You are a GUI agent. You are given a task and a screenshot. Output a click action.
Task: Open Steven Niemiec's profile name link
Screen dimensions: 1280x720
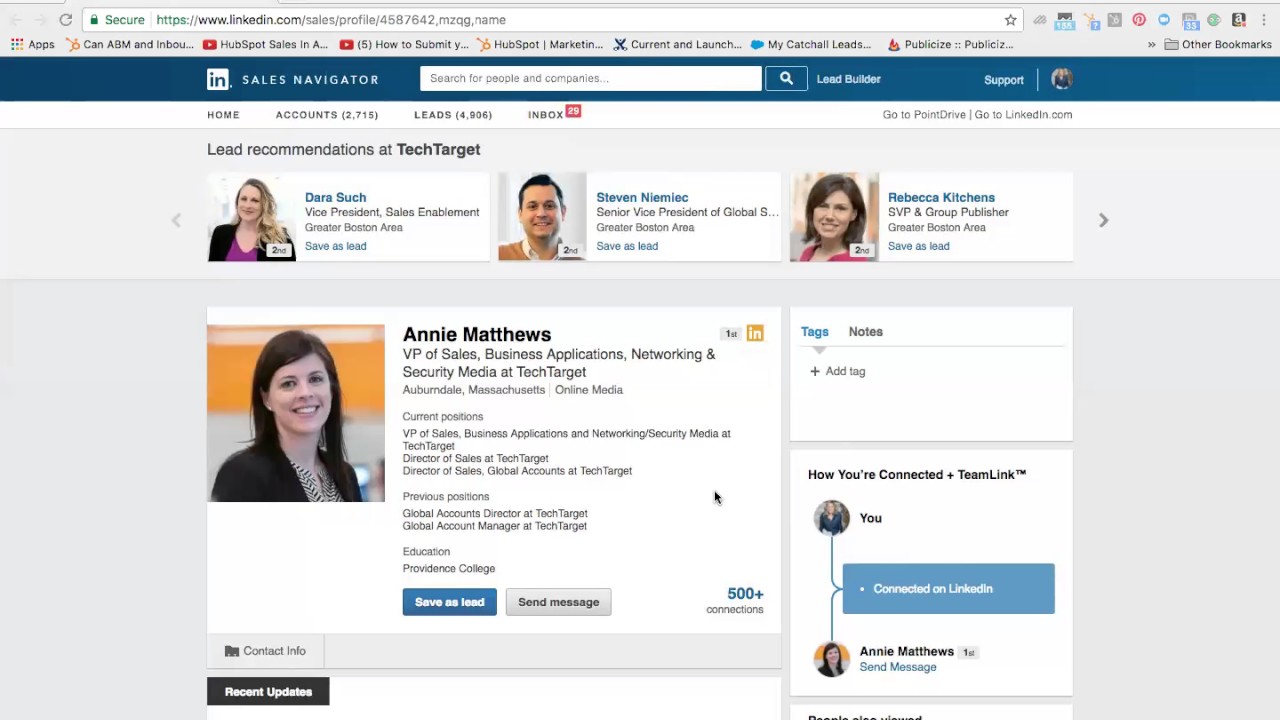pos(642,198)
